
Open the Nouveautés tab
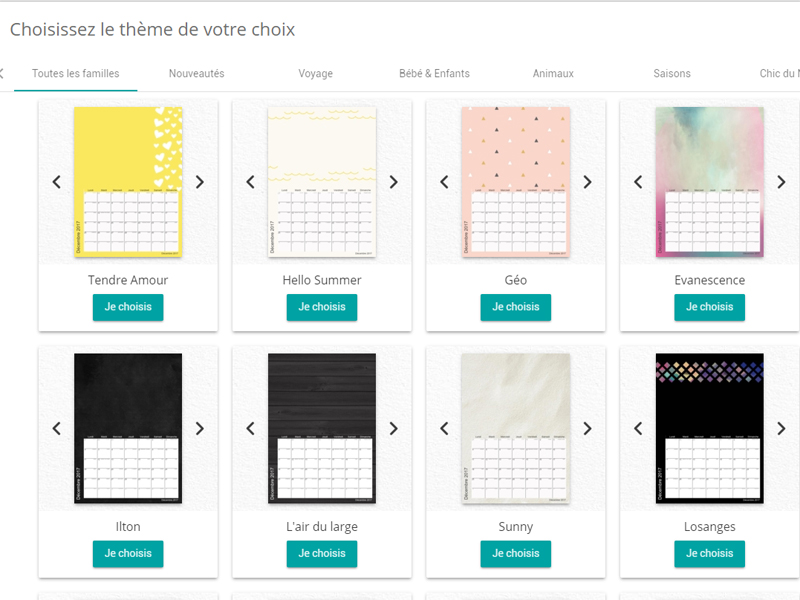click(x=196, y=73)
